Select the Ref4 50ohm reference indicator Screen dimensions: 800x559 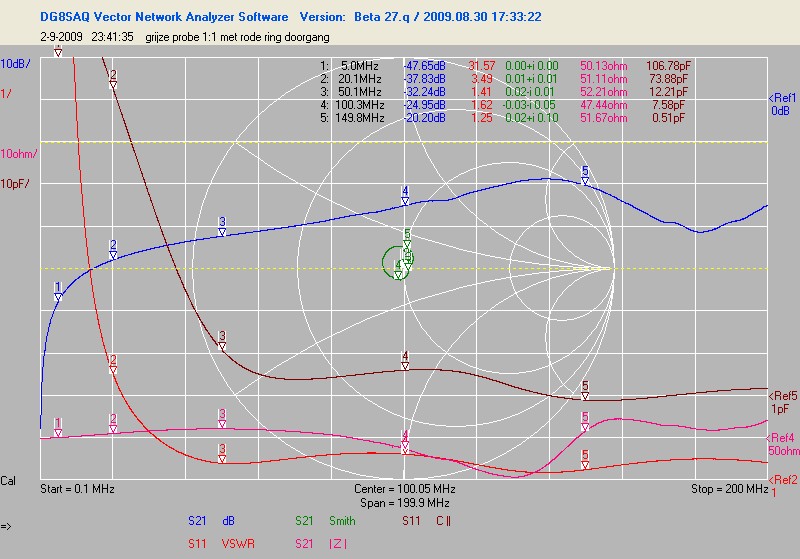(781, 444)
